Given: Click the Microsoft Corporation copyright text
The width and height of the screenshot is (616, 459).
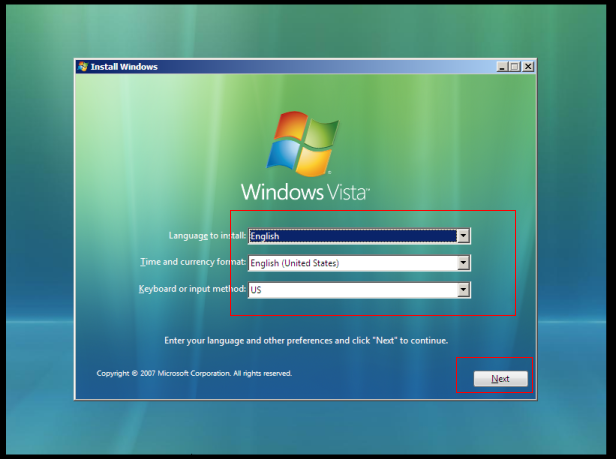Looking at the screenshot, I should [x=194, y=373].
